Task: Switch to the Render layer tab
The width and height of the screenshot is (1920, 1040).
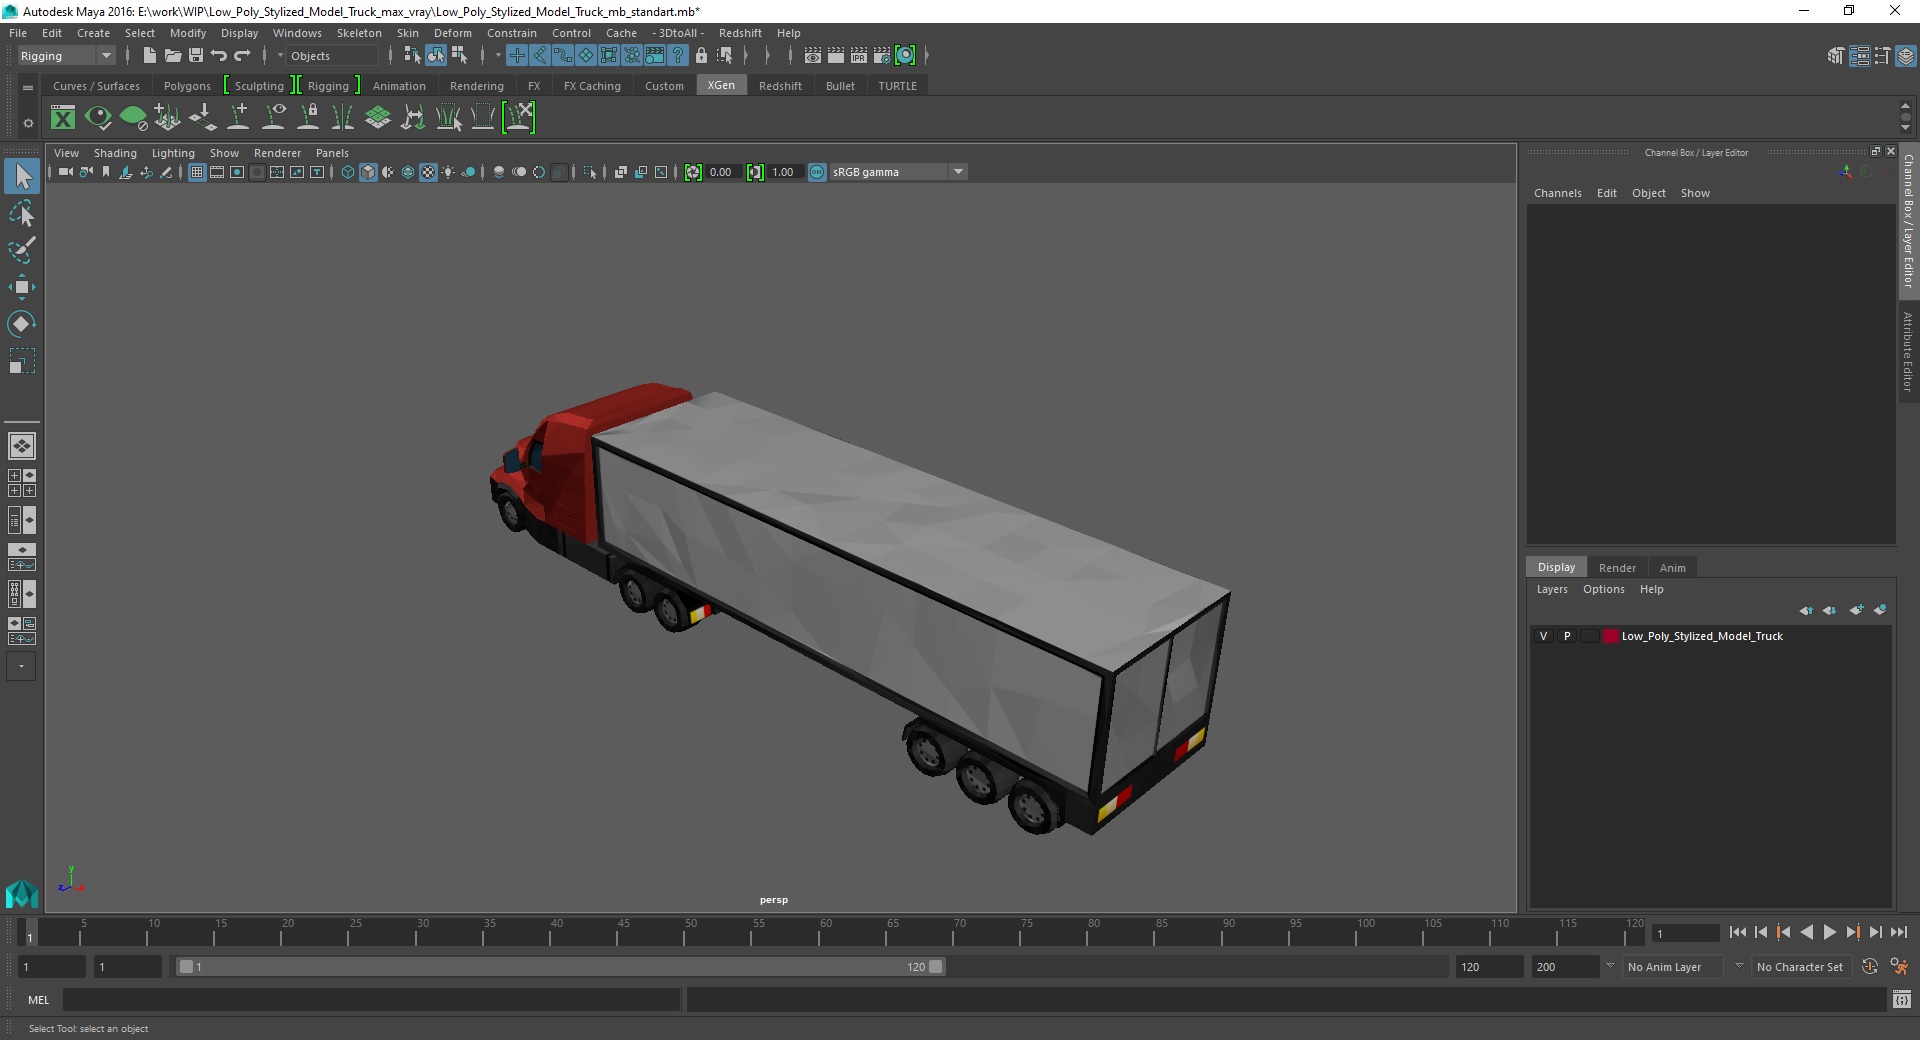Action: pos(1617,568)
